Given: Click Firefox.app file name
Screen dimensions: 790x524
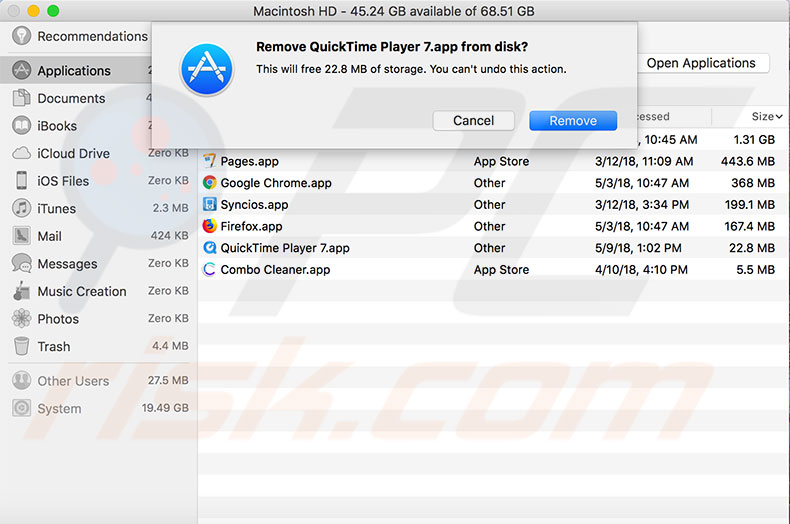Looking at the screenshot, I should [x=251, y=226].
